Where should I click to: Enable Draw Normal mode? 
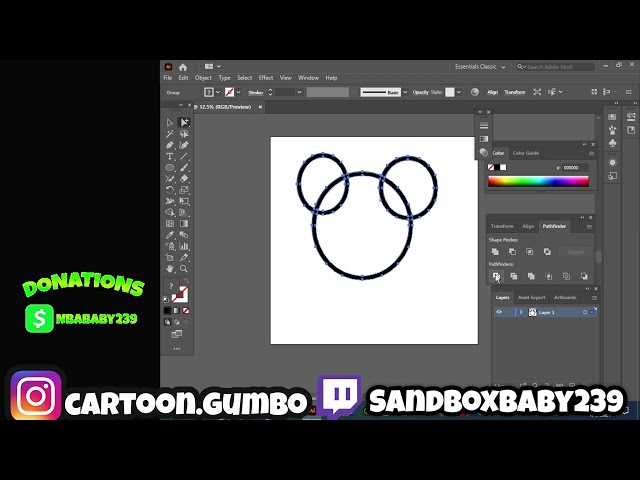point(167,322)
